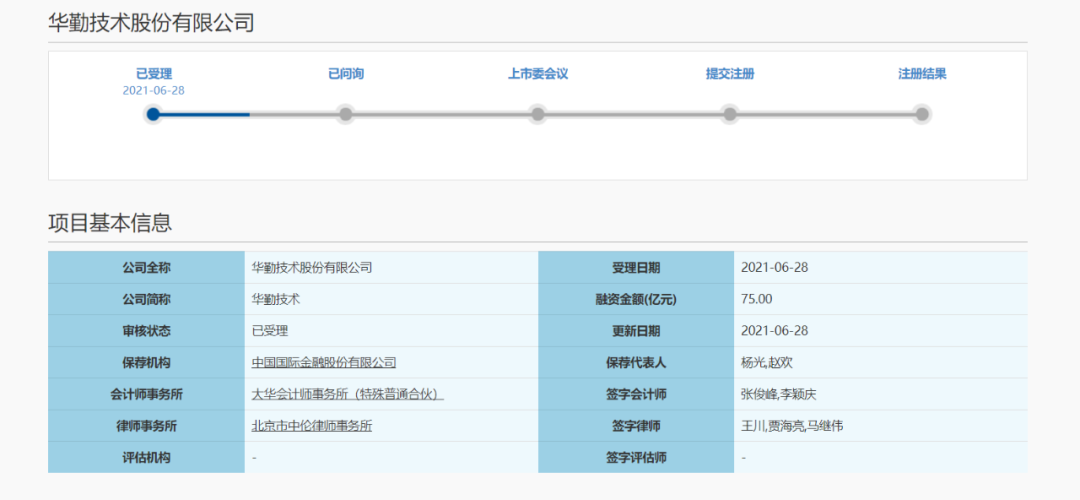Select the 上市委会议 stage label
The image size is (1080, 500).
tap(538, 74)
